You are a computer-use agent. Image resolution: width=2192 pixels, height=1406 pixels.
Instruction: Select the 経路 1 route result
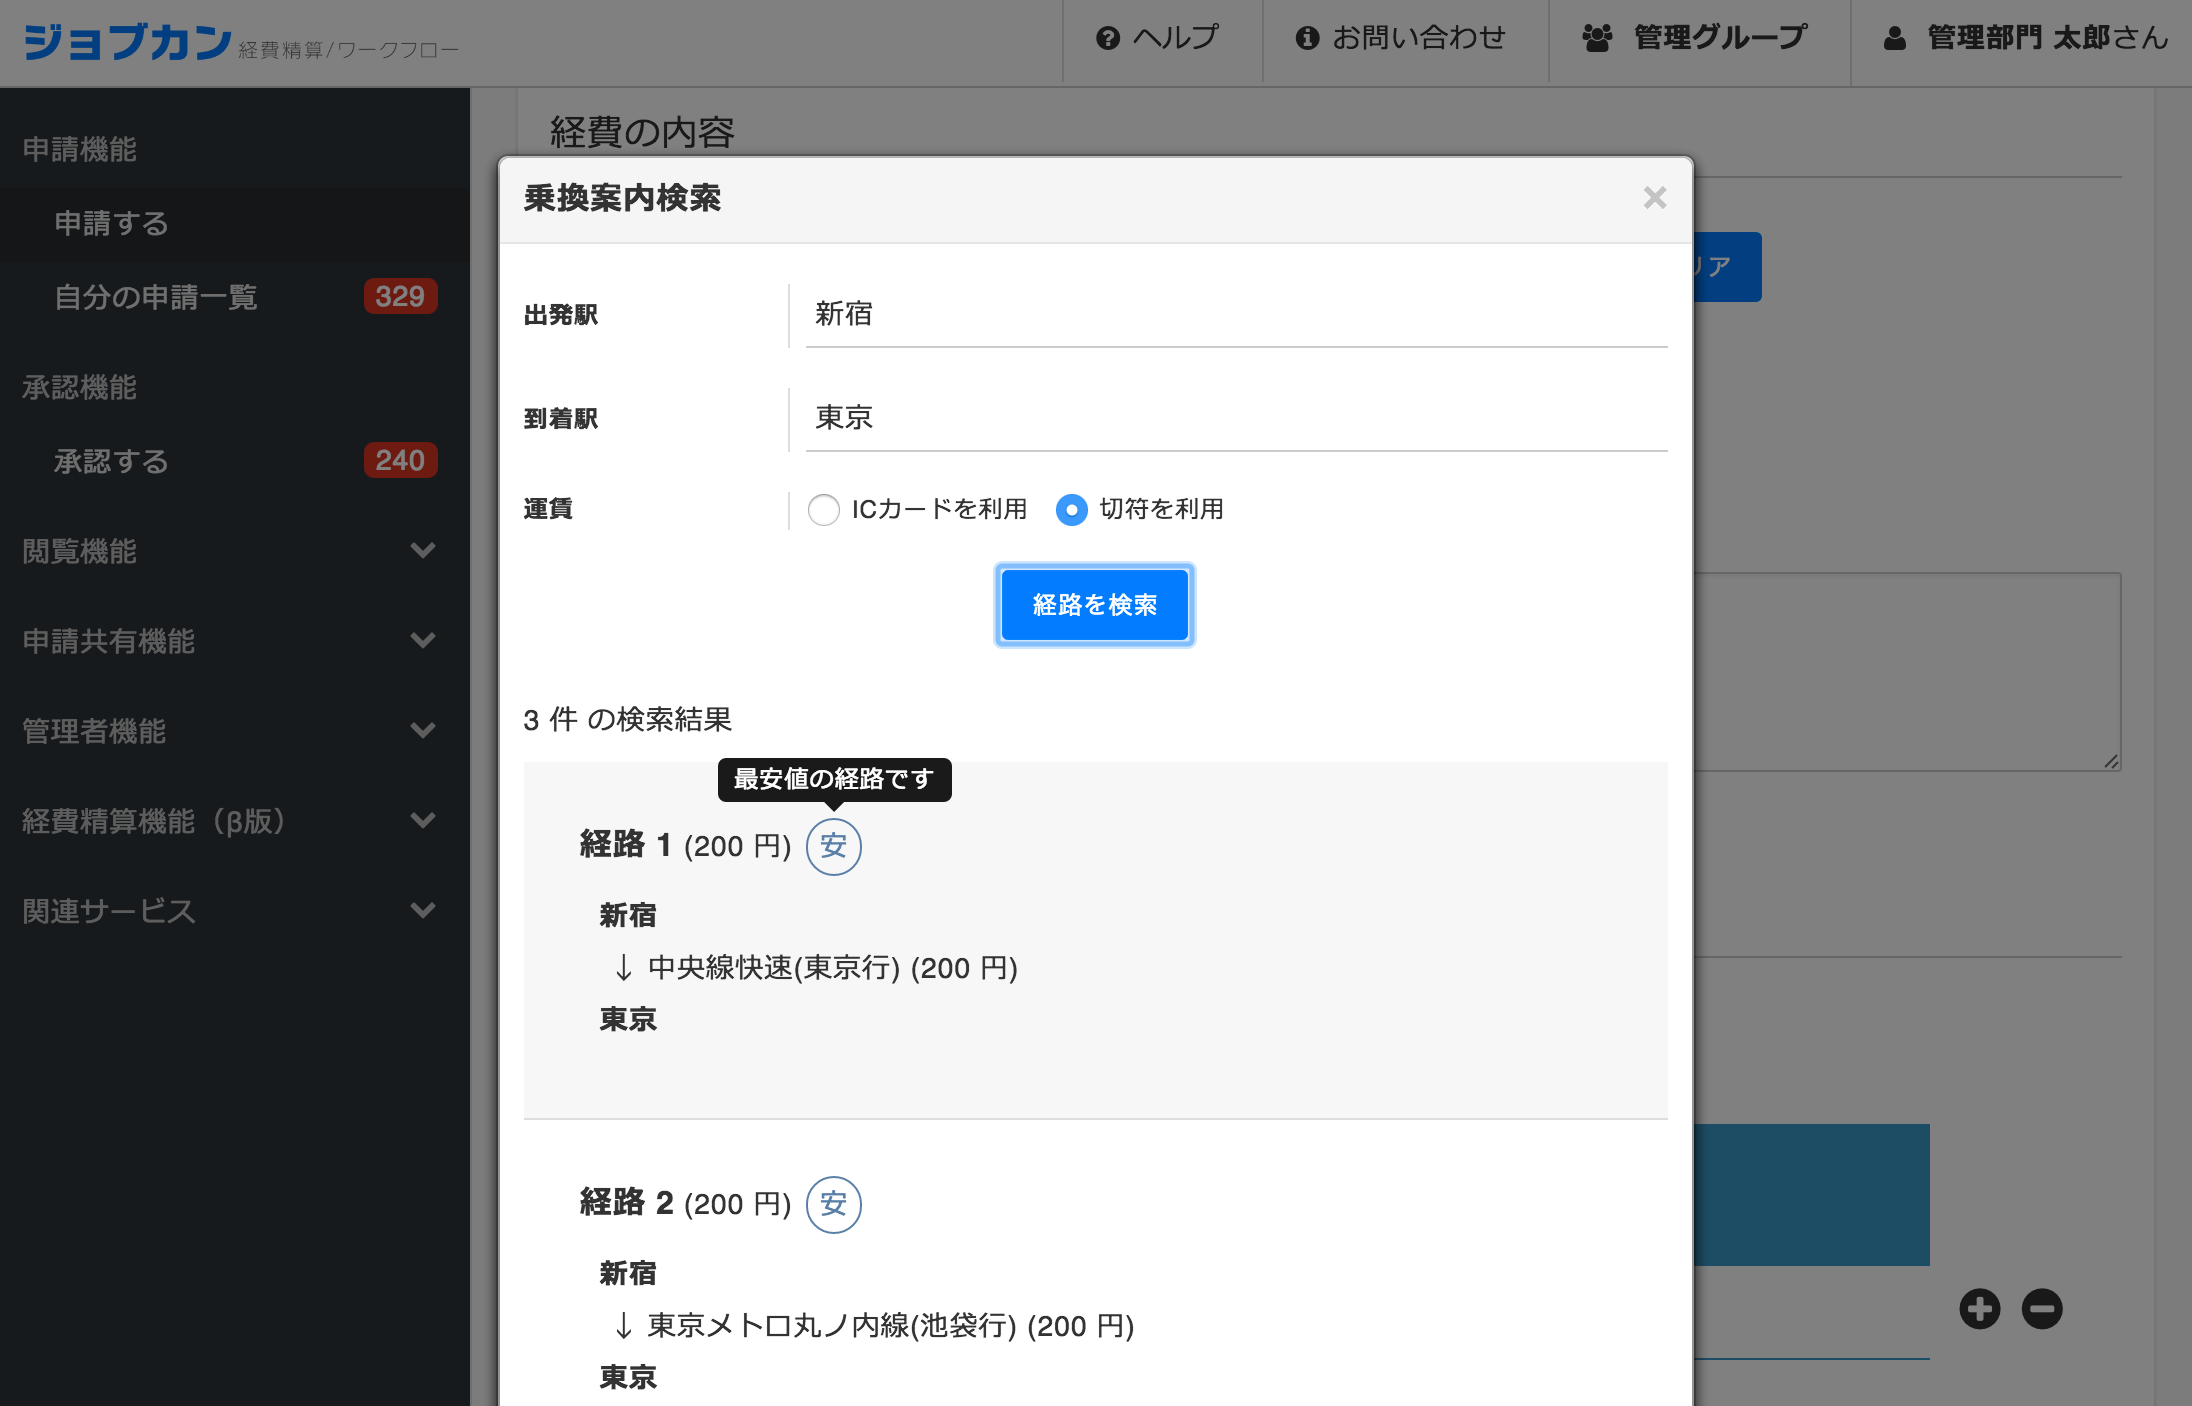[1095, 940]
